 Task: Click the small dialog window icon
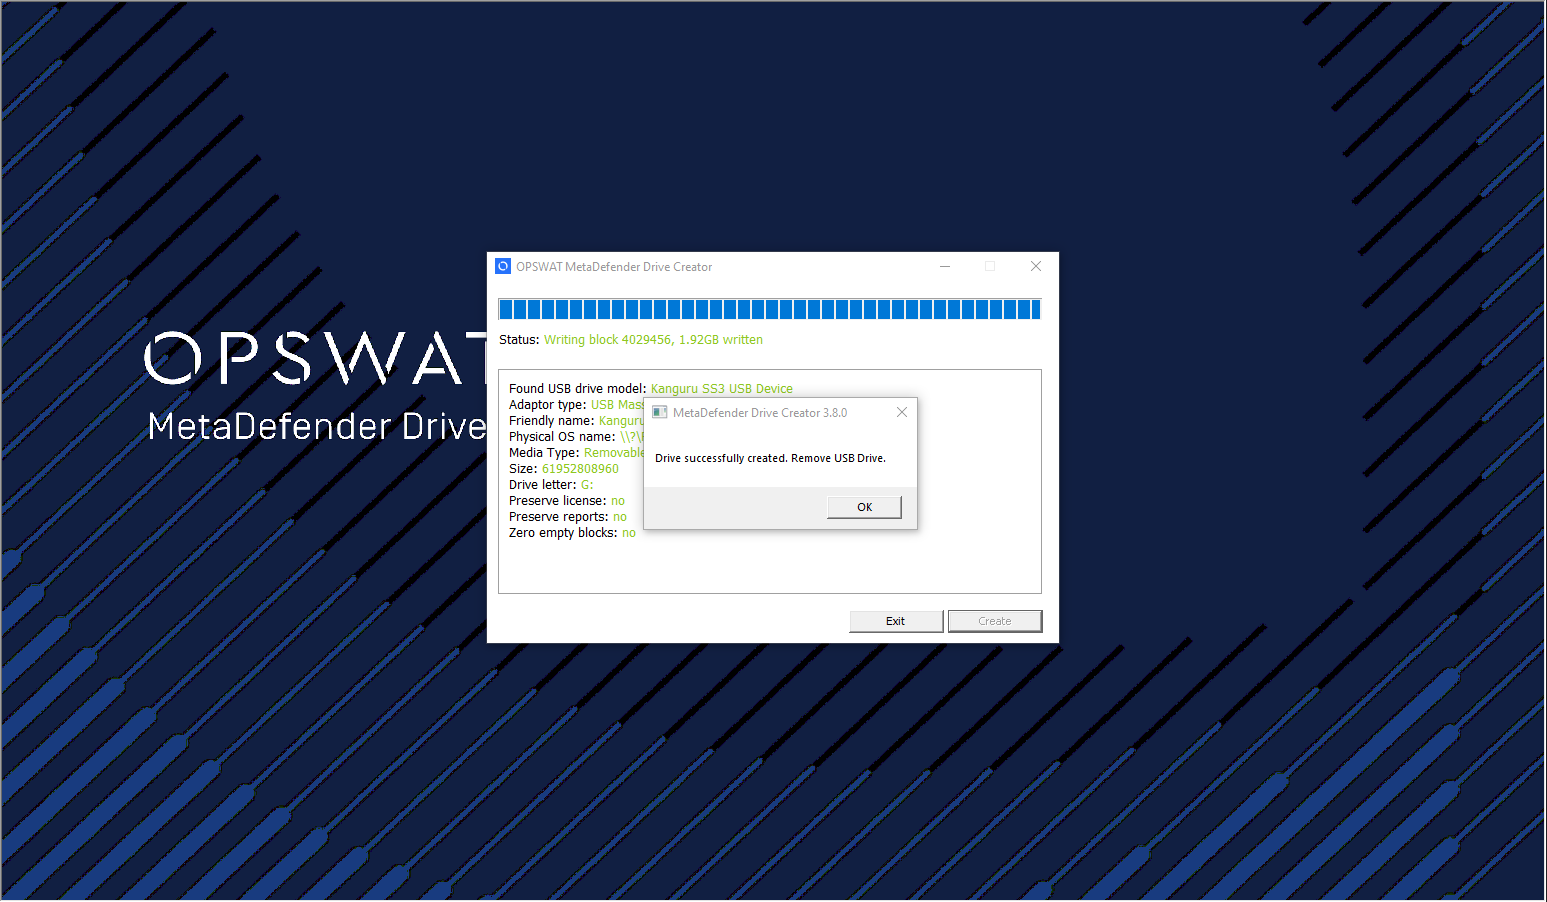click(x=660, y=412)
